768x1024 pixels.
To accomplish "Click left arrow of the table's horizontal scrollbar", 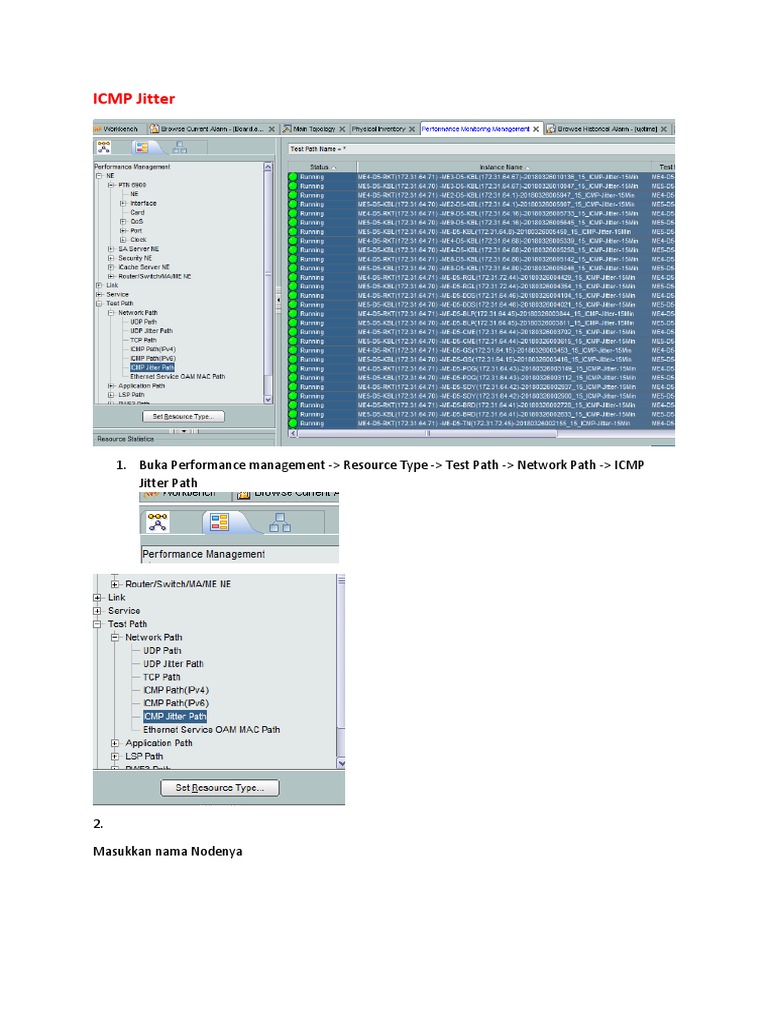I will (x=293, y=433).
